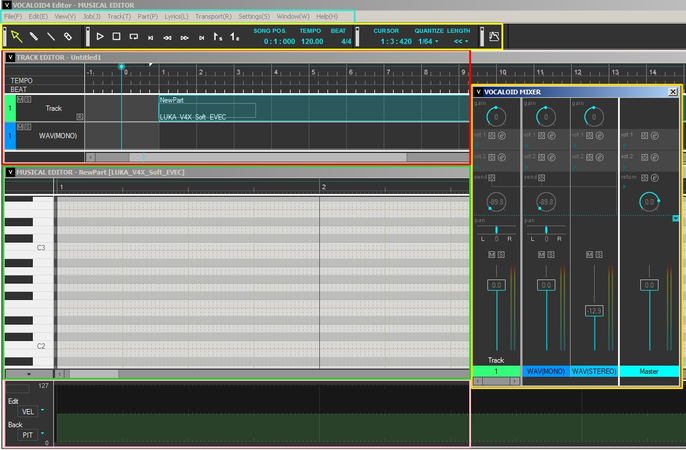Mute the WAV(MONO) channel in the mixer
The height and width of the screenshot is (450, 686).
(542, 255)
